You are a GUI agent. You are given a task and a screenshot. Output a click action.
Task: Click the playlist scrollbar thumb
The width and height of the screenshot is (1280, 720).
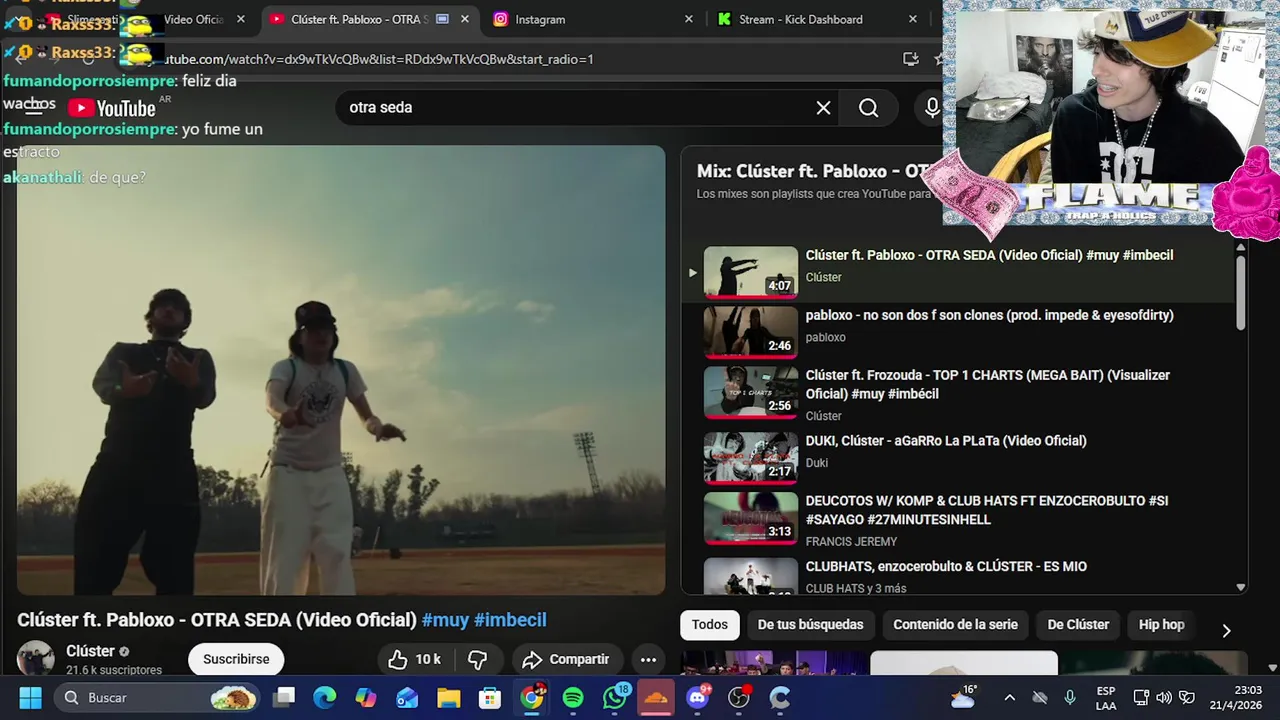1240,292
